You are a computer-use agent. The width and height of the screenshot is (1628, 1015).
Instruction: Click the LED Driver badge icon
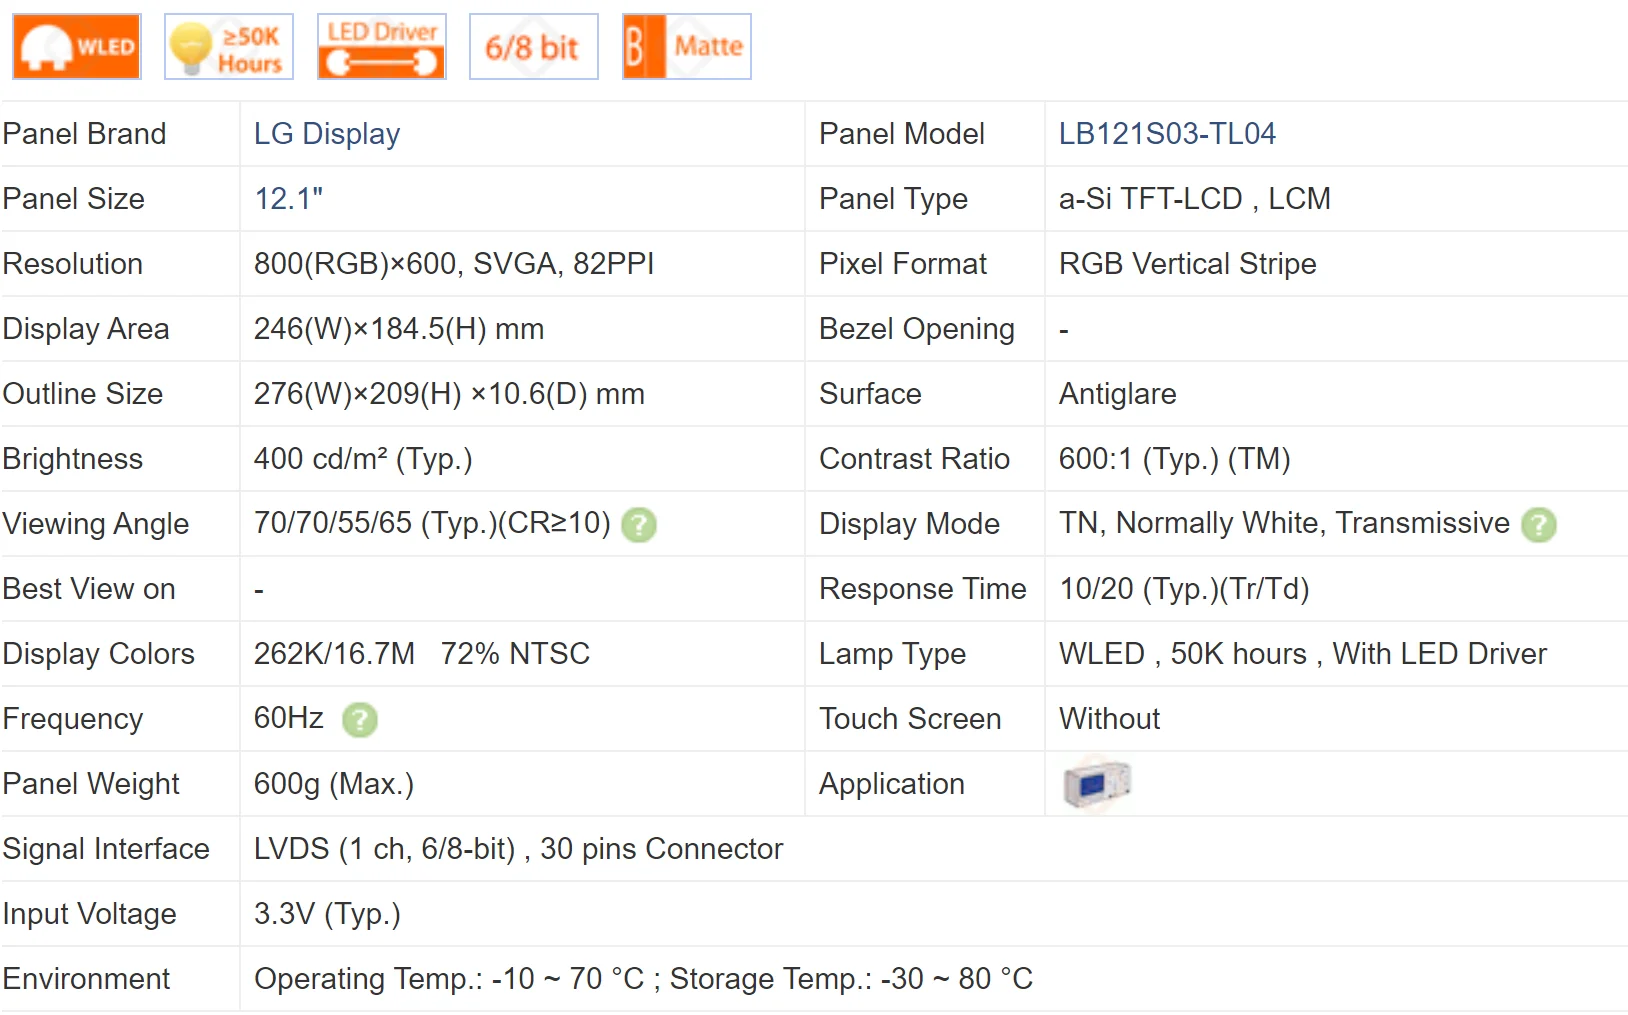[x=382, y=47]
